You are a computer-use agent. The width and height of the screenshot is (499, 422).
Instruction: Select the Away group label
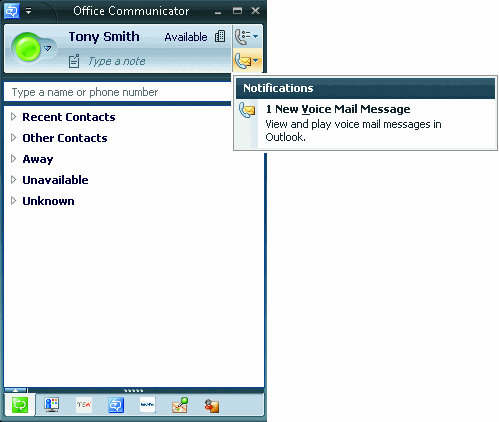38,159
